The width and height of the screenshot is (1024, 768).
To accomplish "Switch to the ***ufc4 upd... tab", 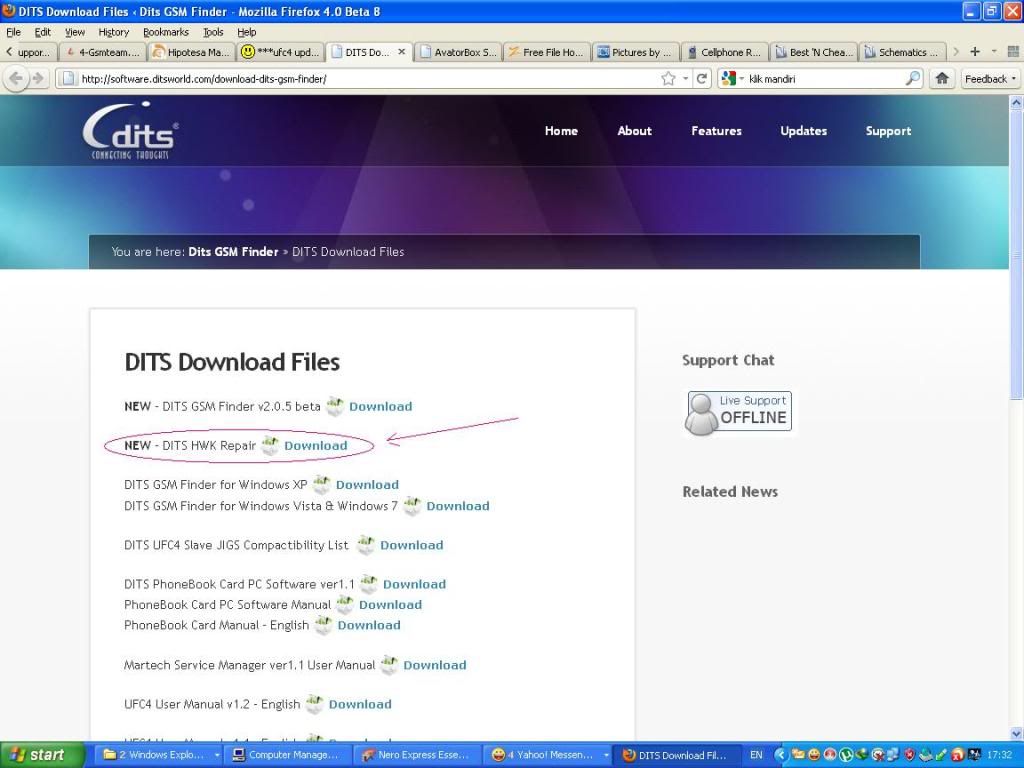I will 281,52.
